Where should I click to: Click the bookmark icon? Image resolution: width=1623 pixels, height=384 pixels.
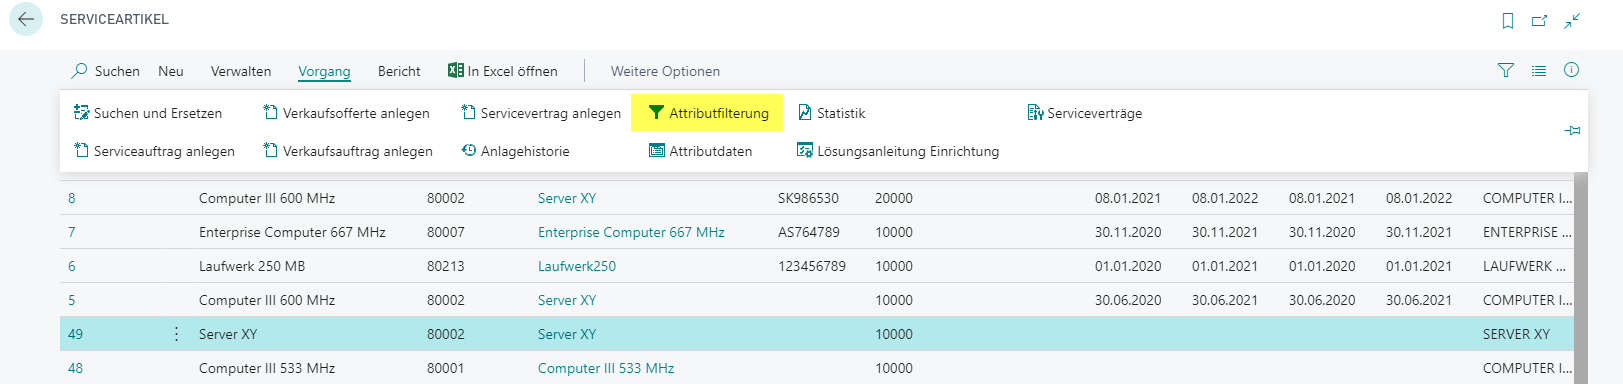[x=1508, y=20]
